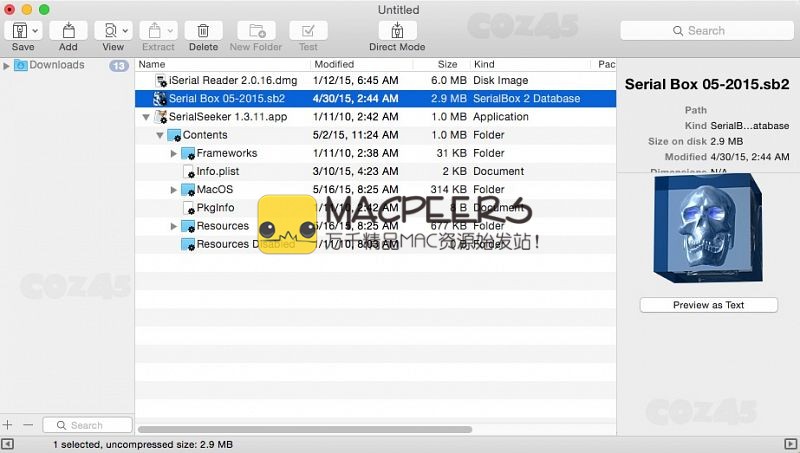Click the horizontal scrollbar of file list
Viewport: 800px width, 453px height.
pos(305,429)
